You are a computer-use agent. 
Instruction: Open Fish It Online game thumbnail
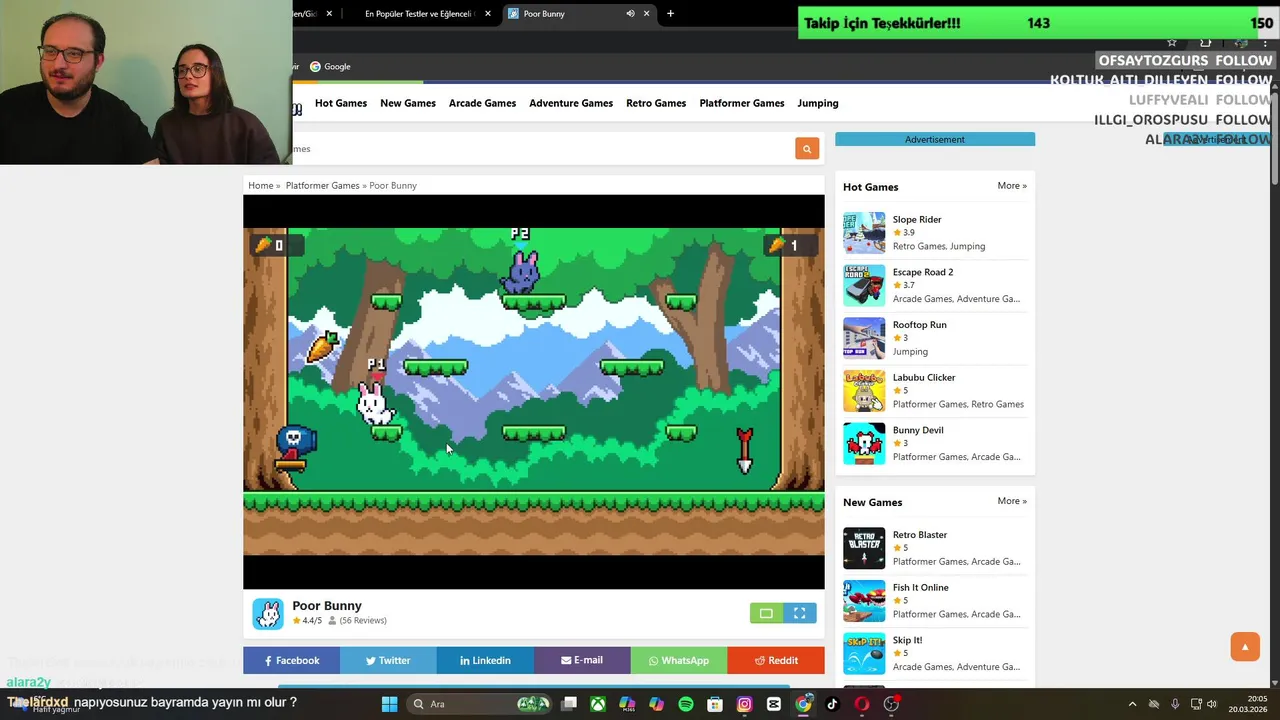coord(864,601)
